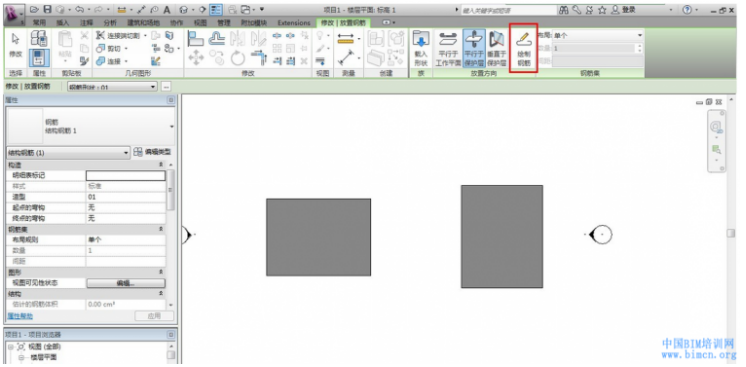Viewport: 746px width, 367px height.
Task: Click the steering wheel icon in navigation bar
Action: point(716,127)
